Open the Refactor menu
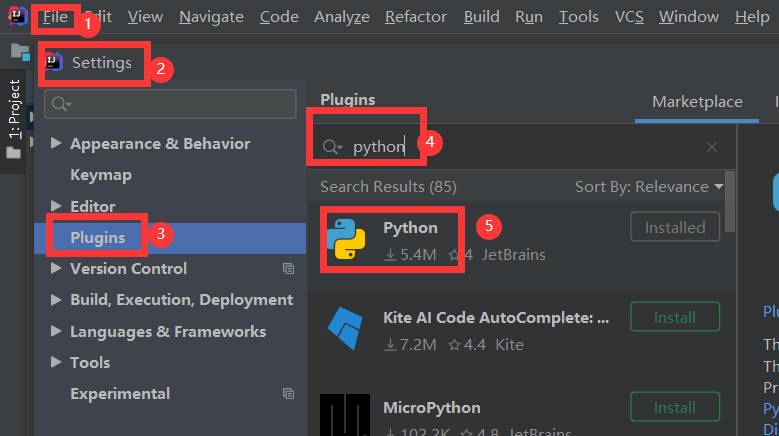 (416, 17)
